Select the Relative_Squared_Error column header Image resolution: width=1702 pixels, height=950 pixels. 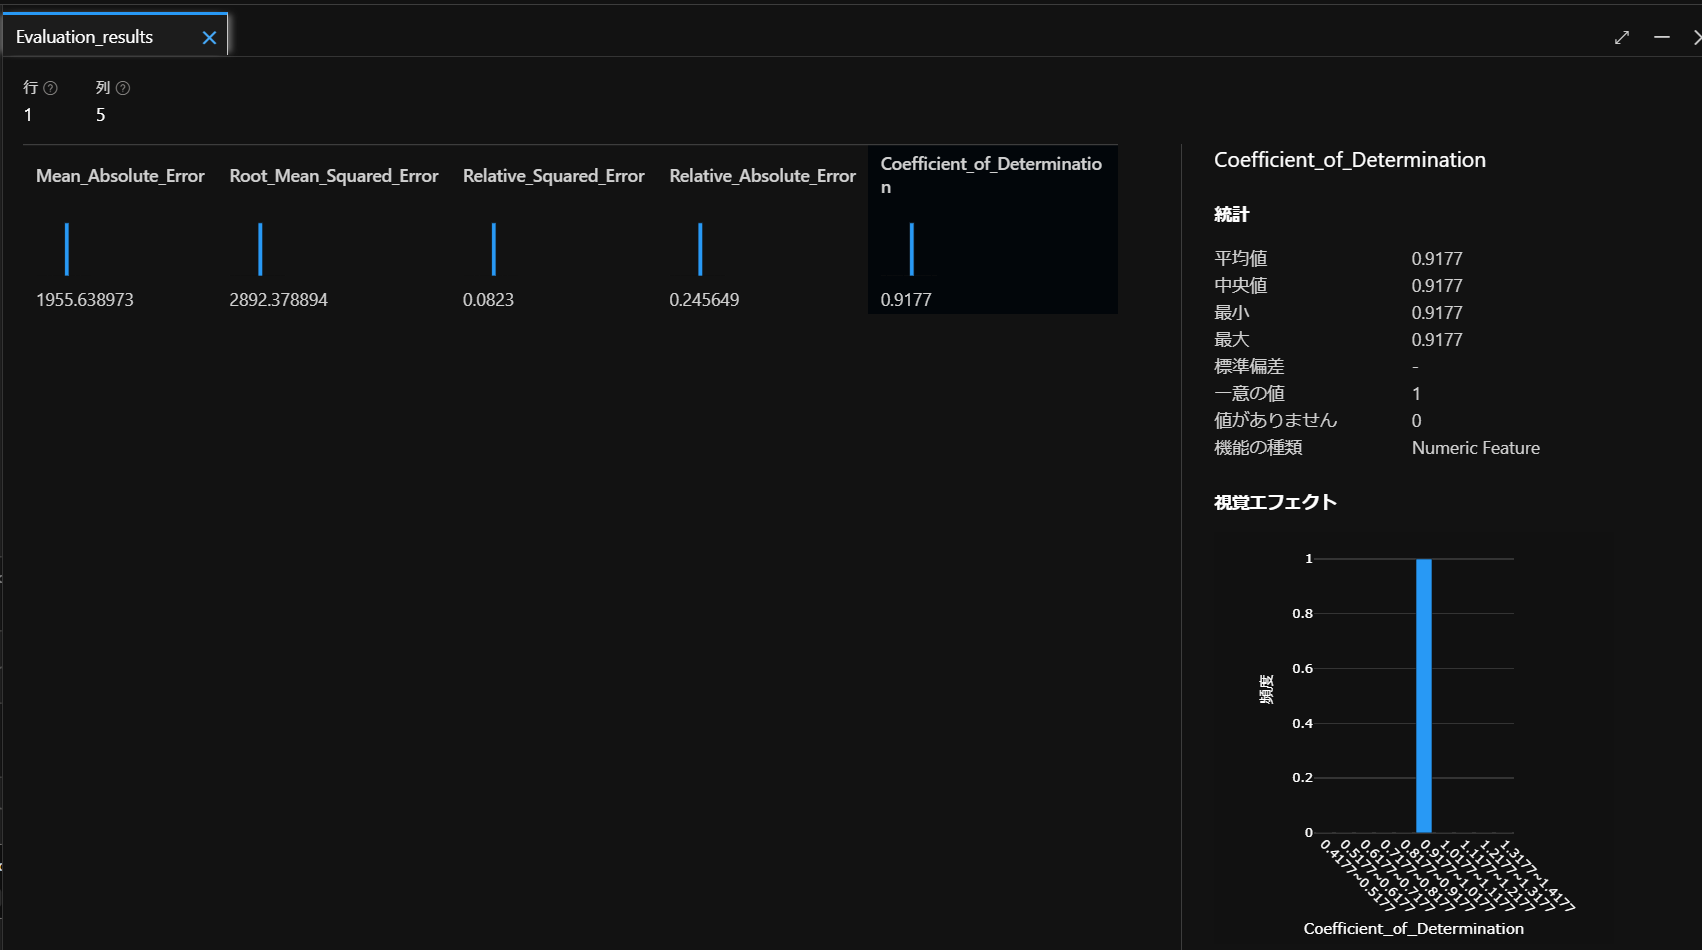pyautogui.click(x=553, y=176)
